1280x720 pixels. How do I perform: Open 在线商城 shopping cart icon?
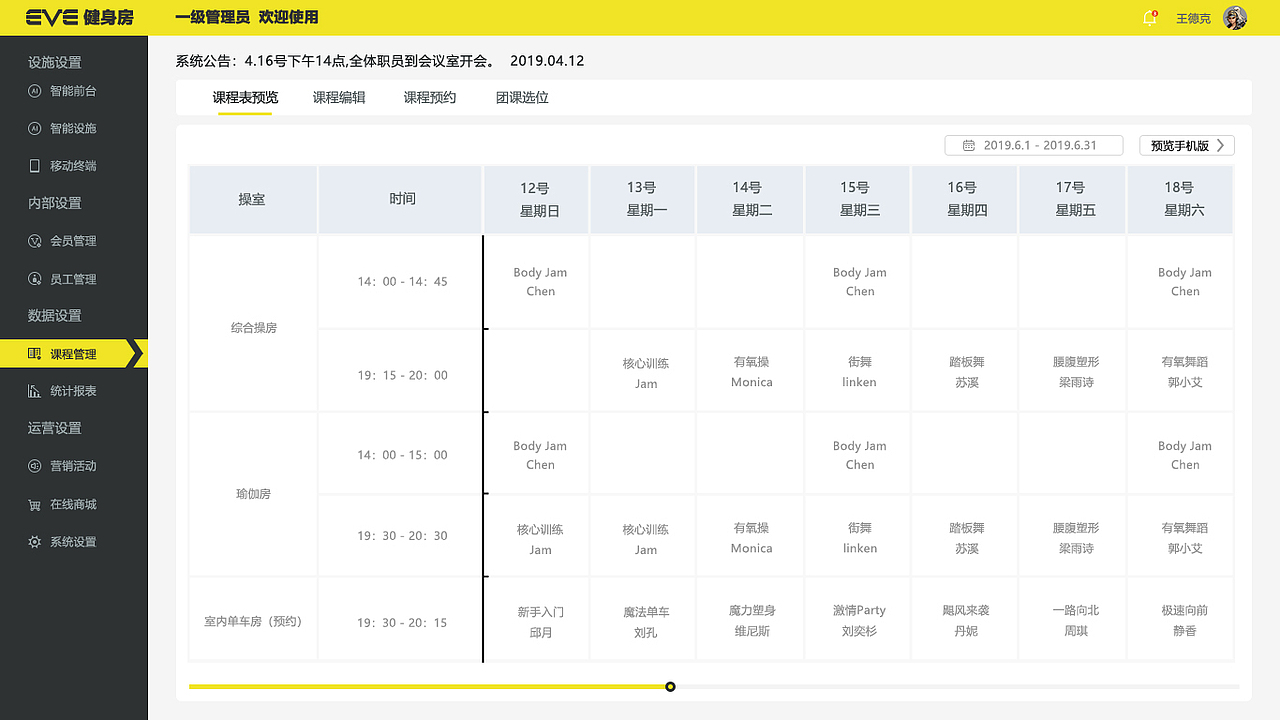coord(34,505)
